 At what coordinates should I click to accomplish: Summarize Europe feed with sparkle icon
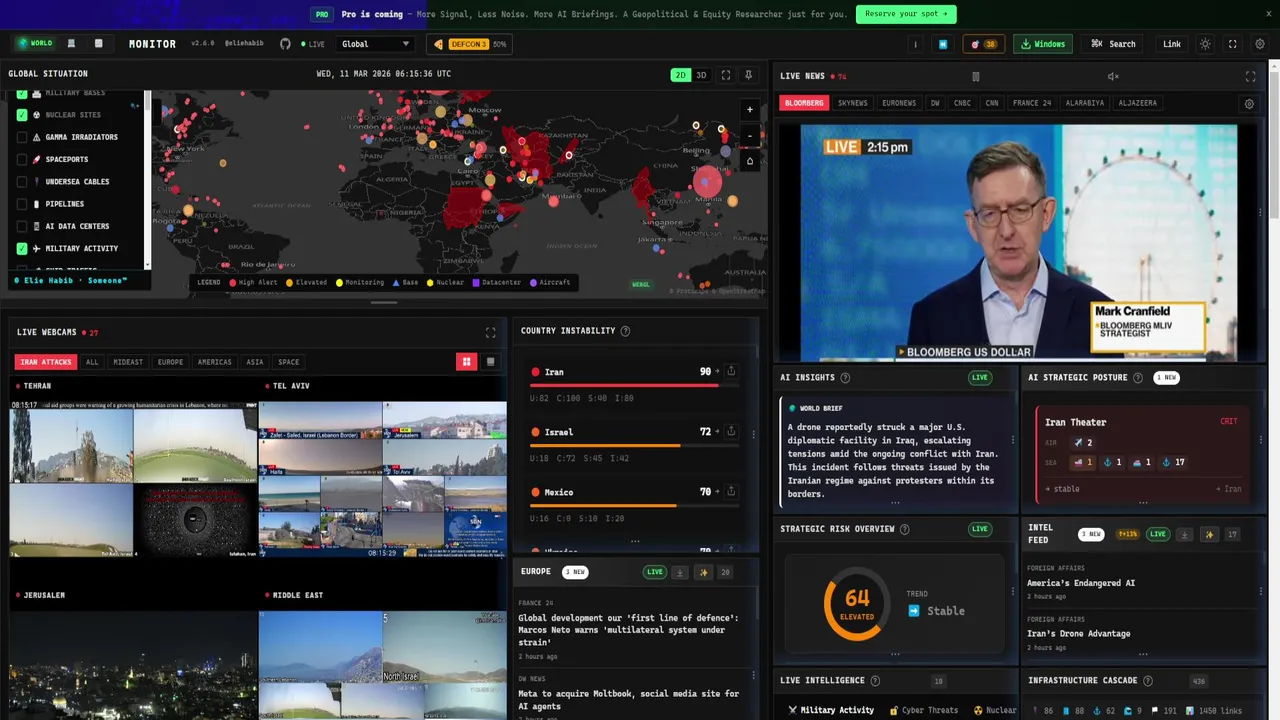(704, 572)
